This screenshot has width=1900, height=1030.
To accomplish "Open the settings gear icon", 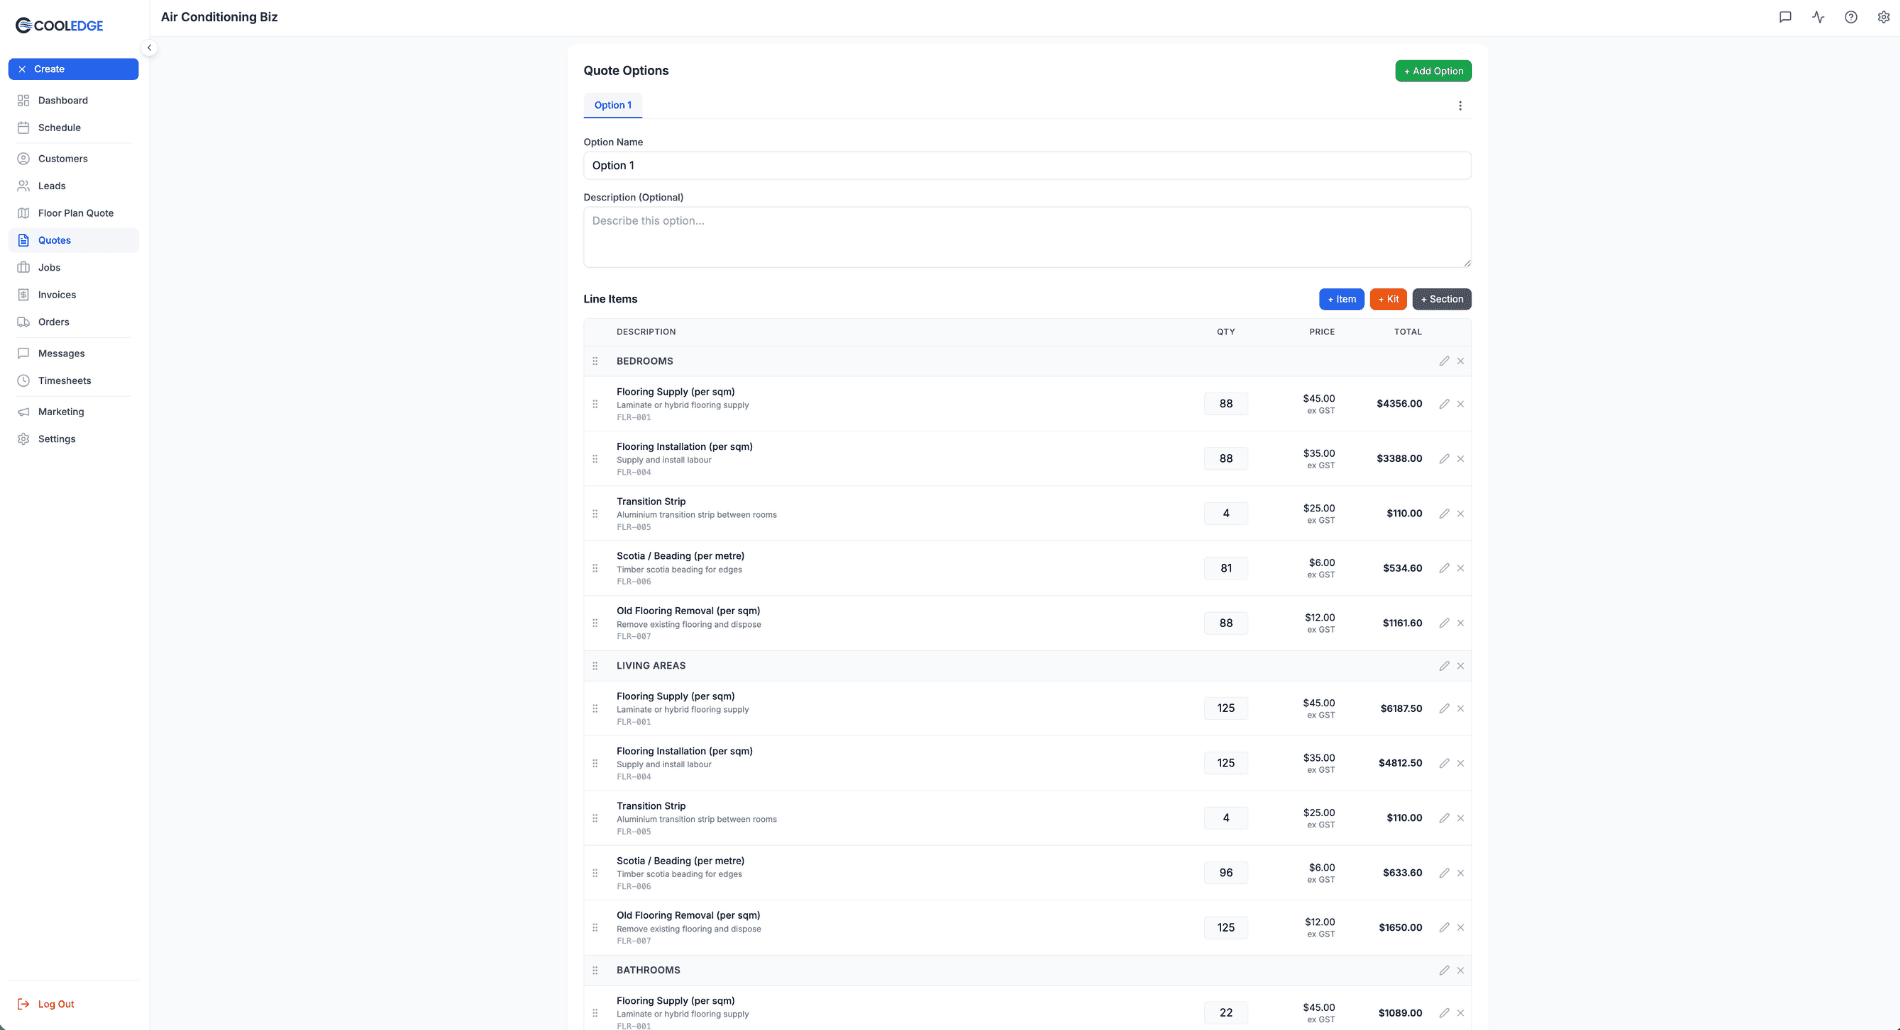I will click(1884, 17).
